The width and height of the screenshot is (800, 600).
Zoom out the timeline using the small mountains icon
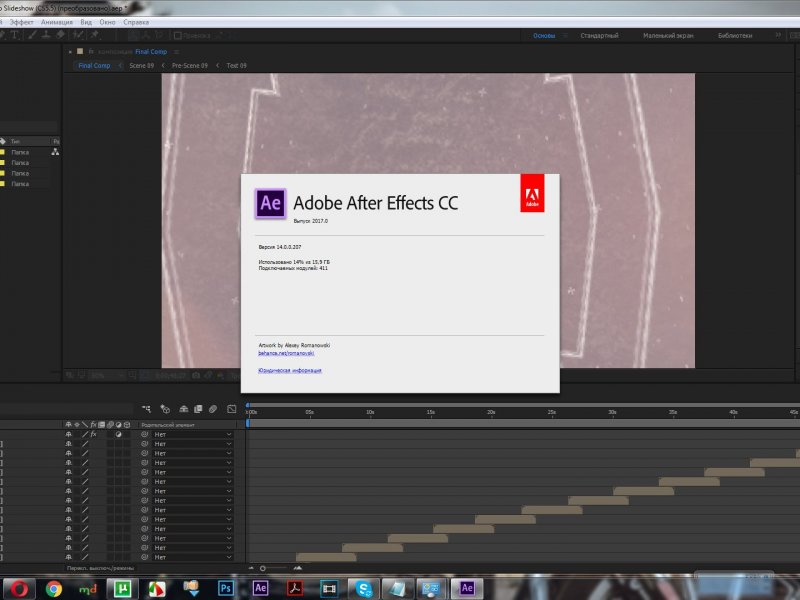pyautogui.click(x=251, y=568)
